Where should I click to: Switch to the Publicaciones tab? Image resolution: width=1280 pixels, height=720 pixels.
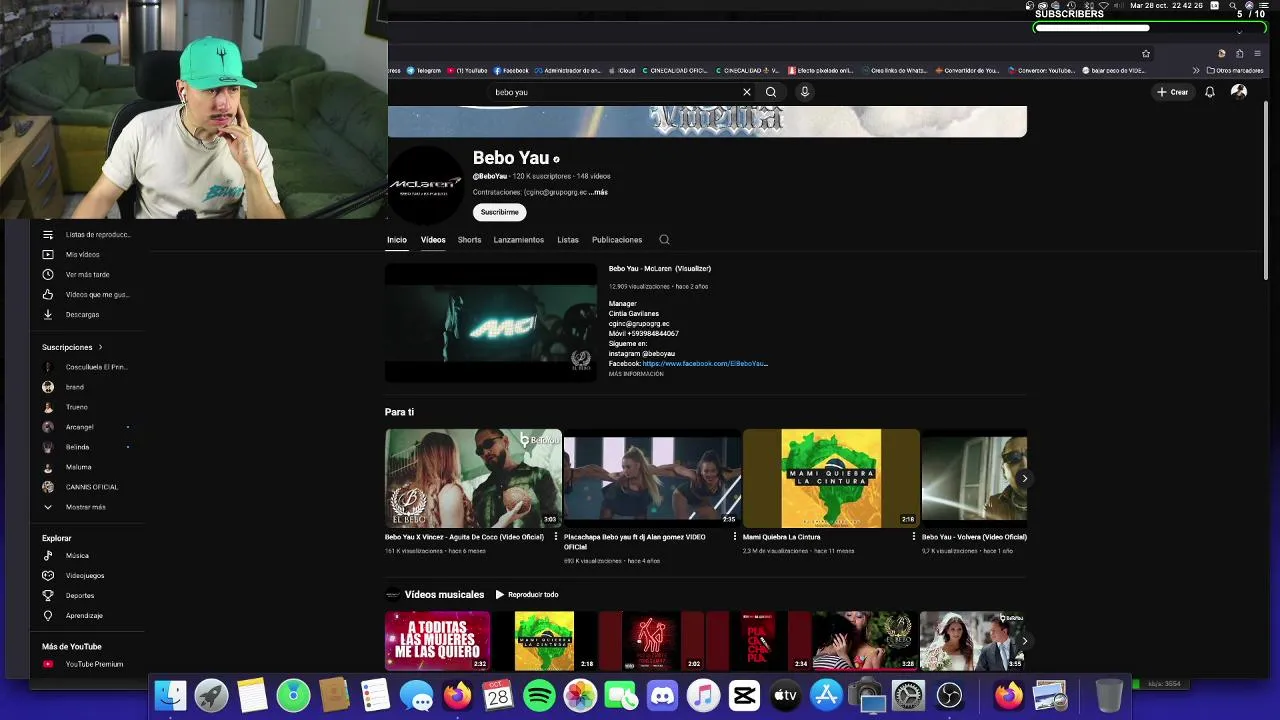[x=617, y=240]
